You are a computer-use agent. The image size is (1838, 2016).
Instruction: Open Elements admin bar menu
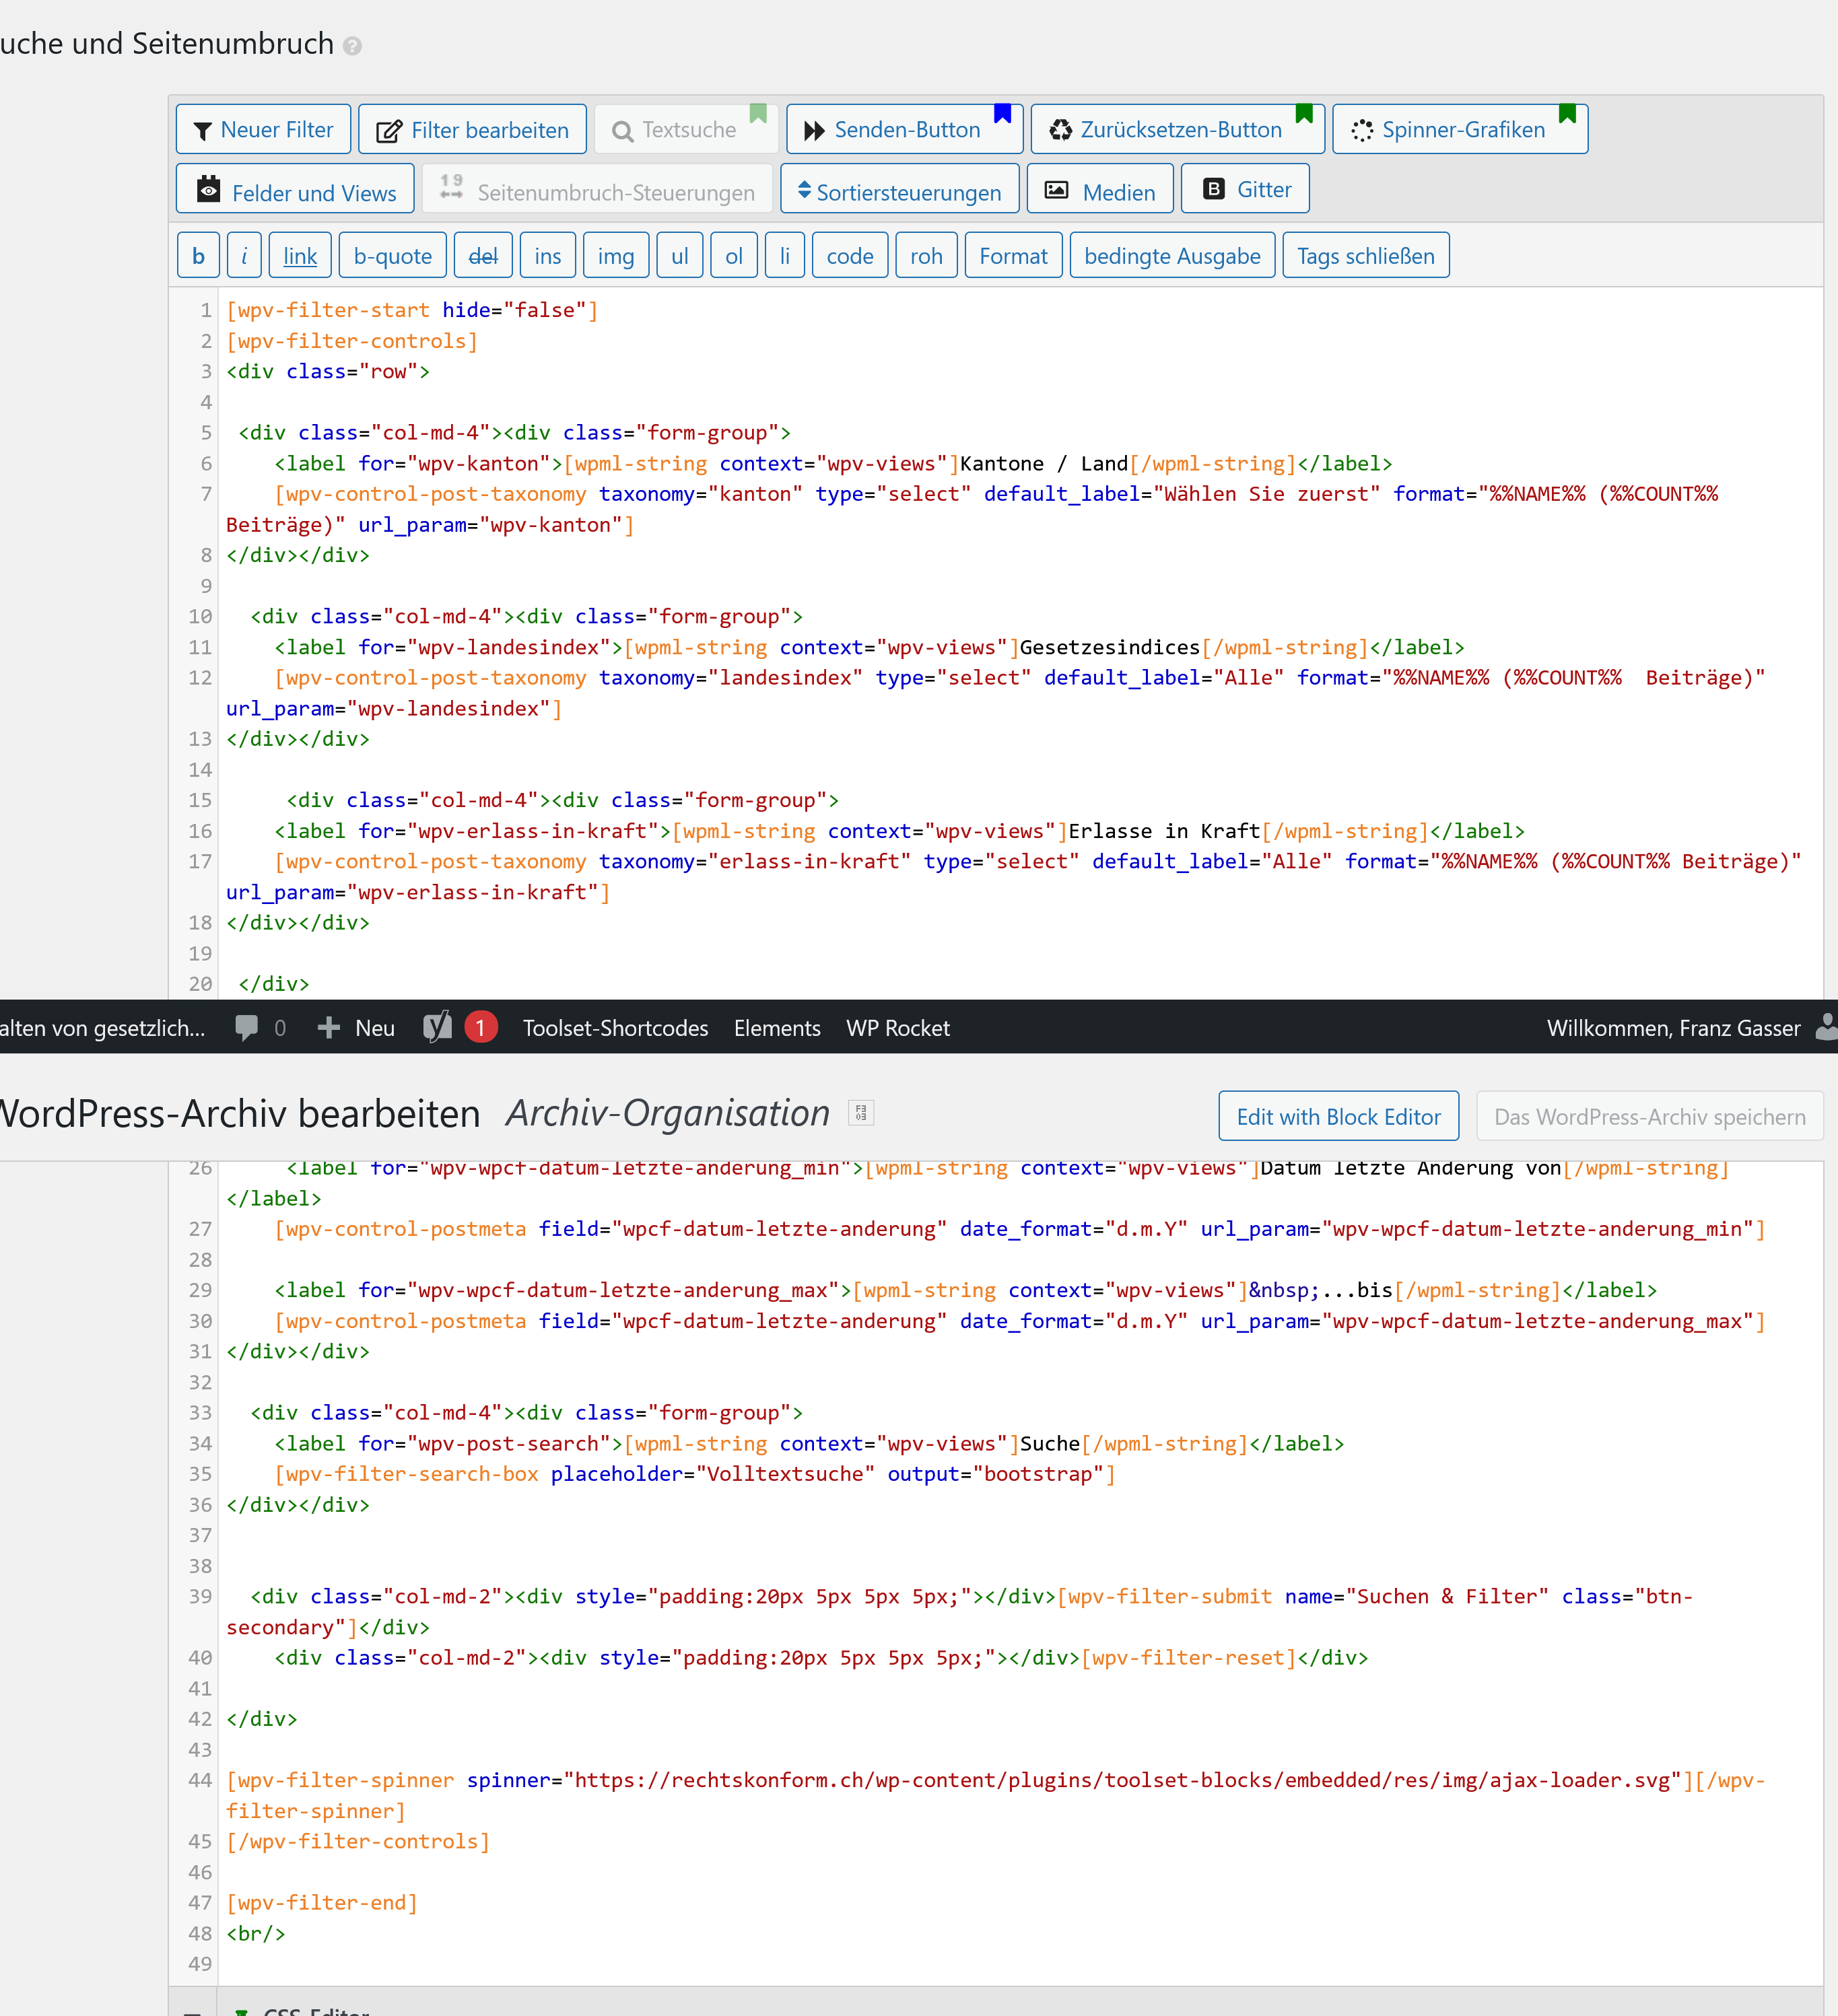(777, 1028)
